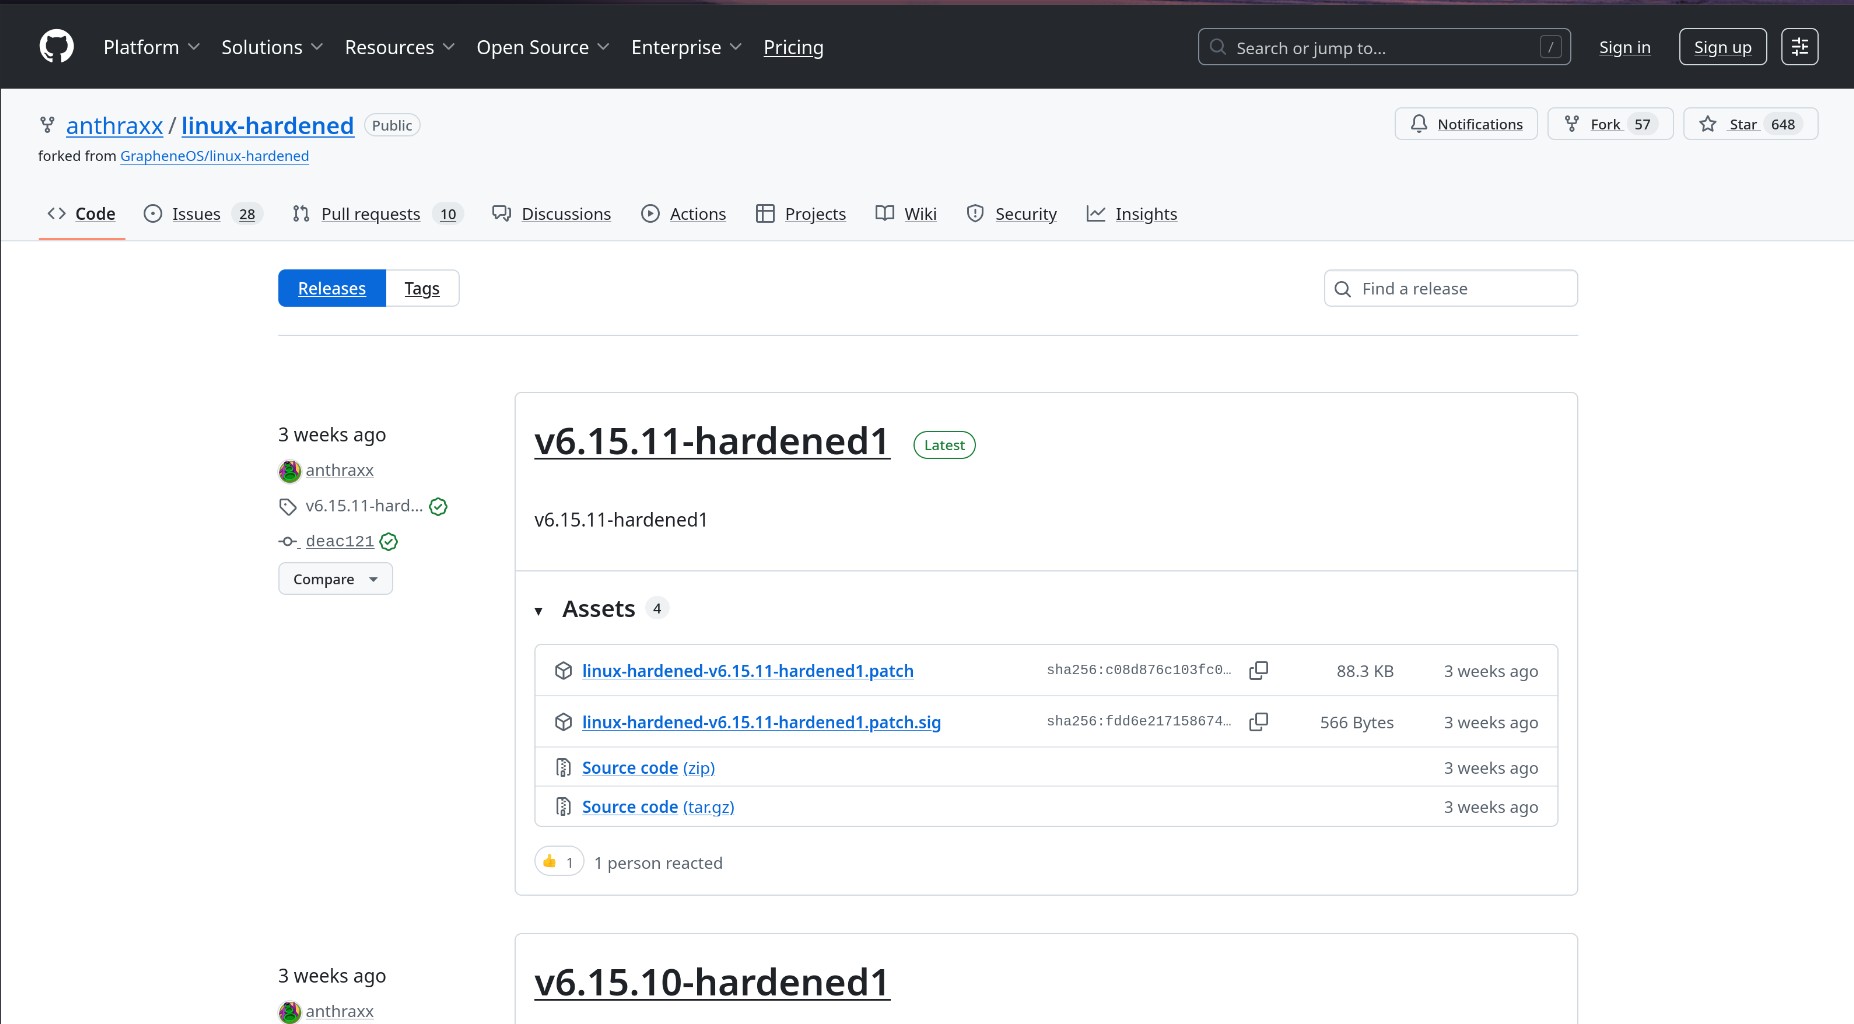Open the v6.15.10-hardened1 release title
Image resolution: width=1854 pixels, height=1024 pixels.
(x=712, y=982)
